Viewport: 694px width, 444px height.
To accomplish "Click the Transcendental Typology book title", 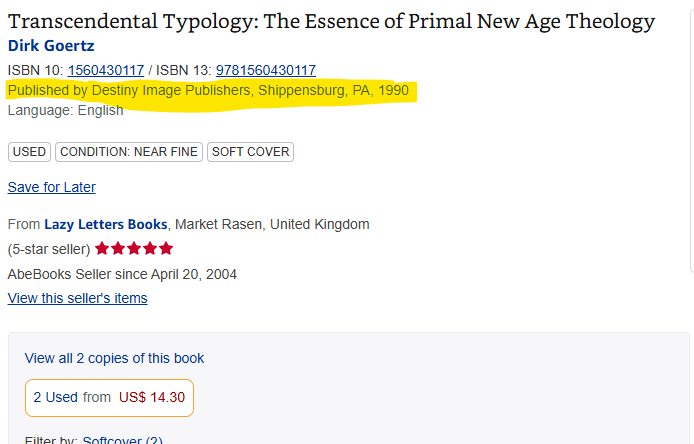I will (x=331, y=21).
